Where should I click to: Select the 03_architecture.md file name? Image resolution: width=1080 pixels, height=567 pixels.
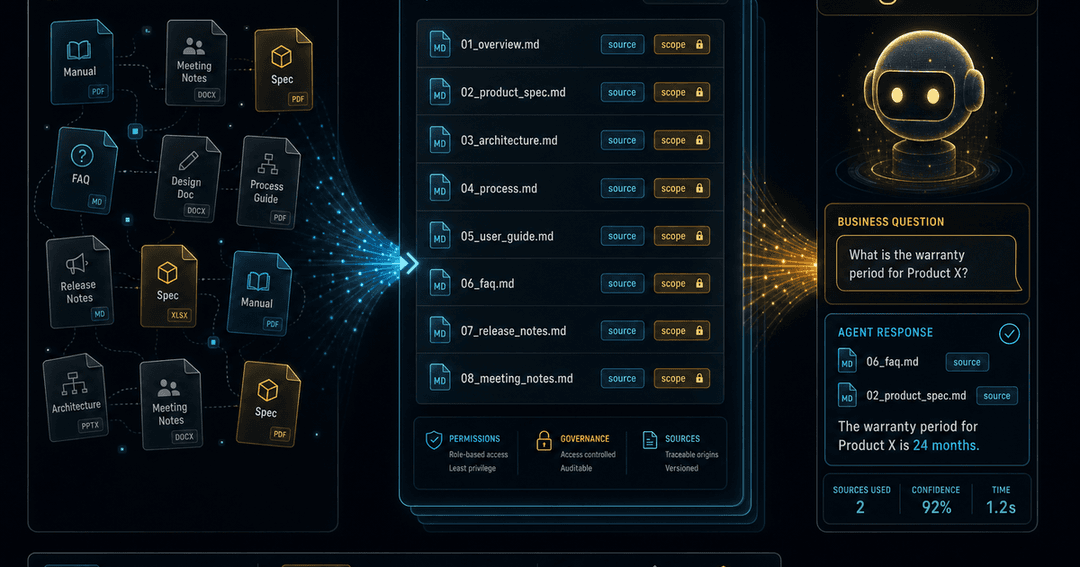click(509, 141)
